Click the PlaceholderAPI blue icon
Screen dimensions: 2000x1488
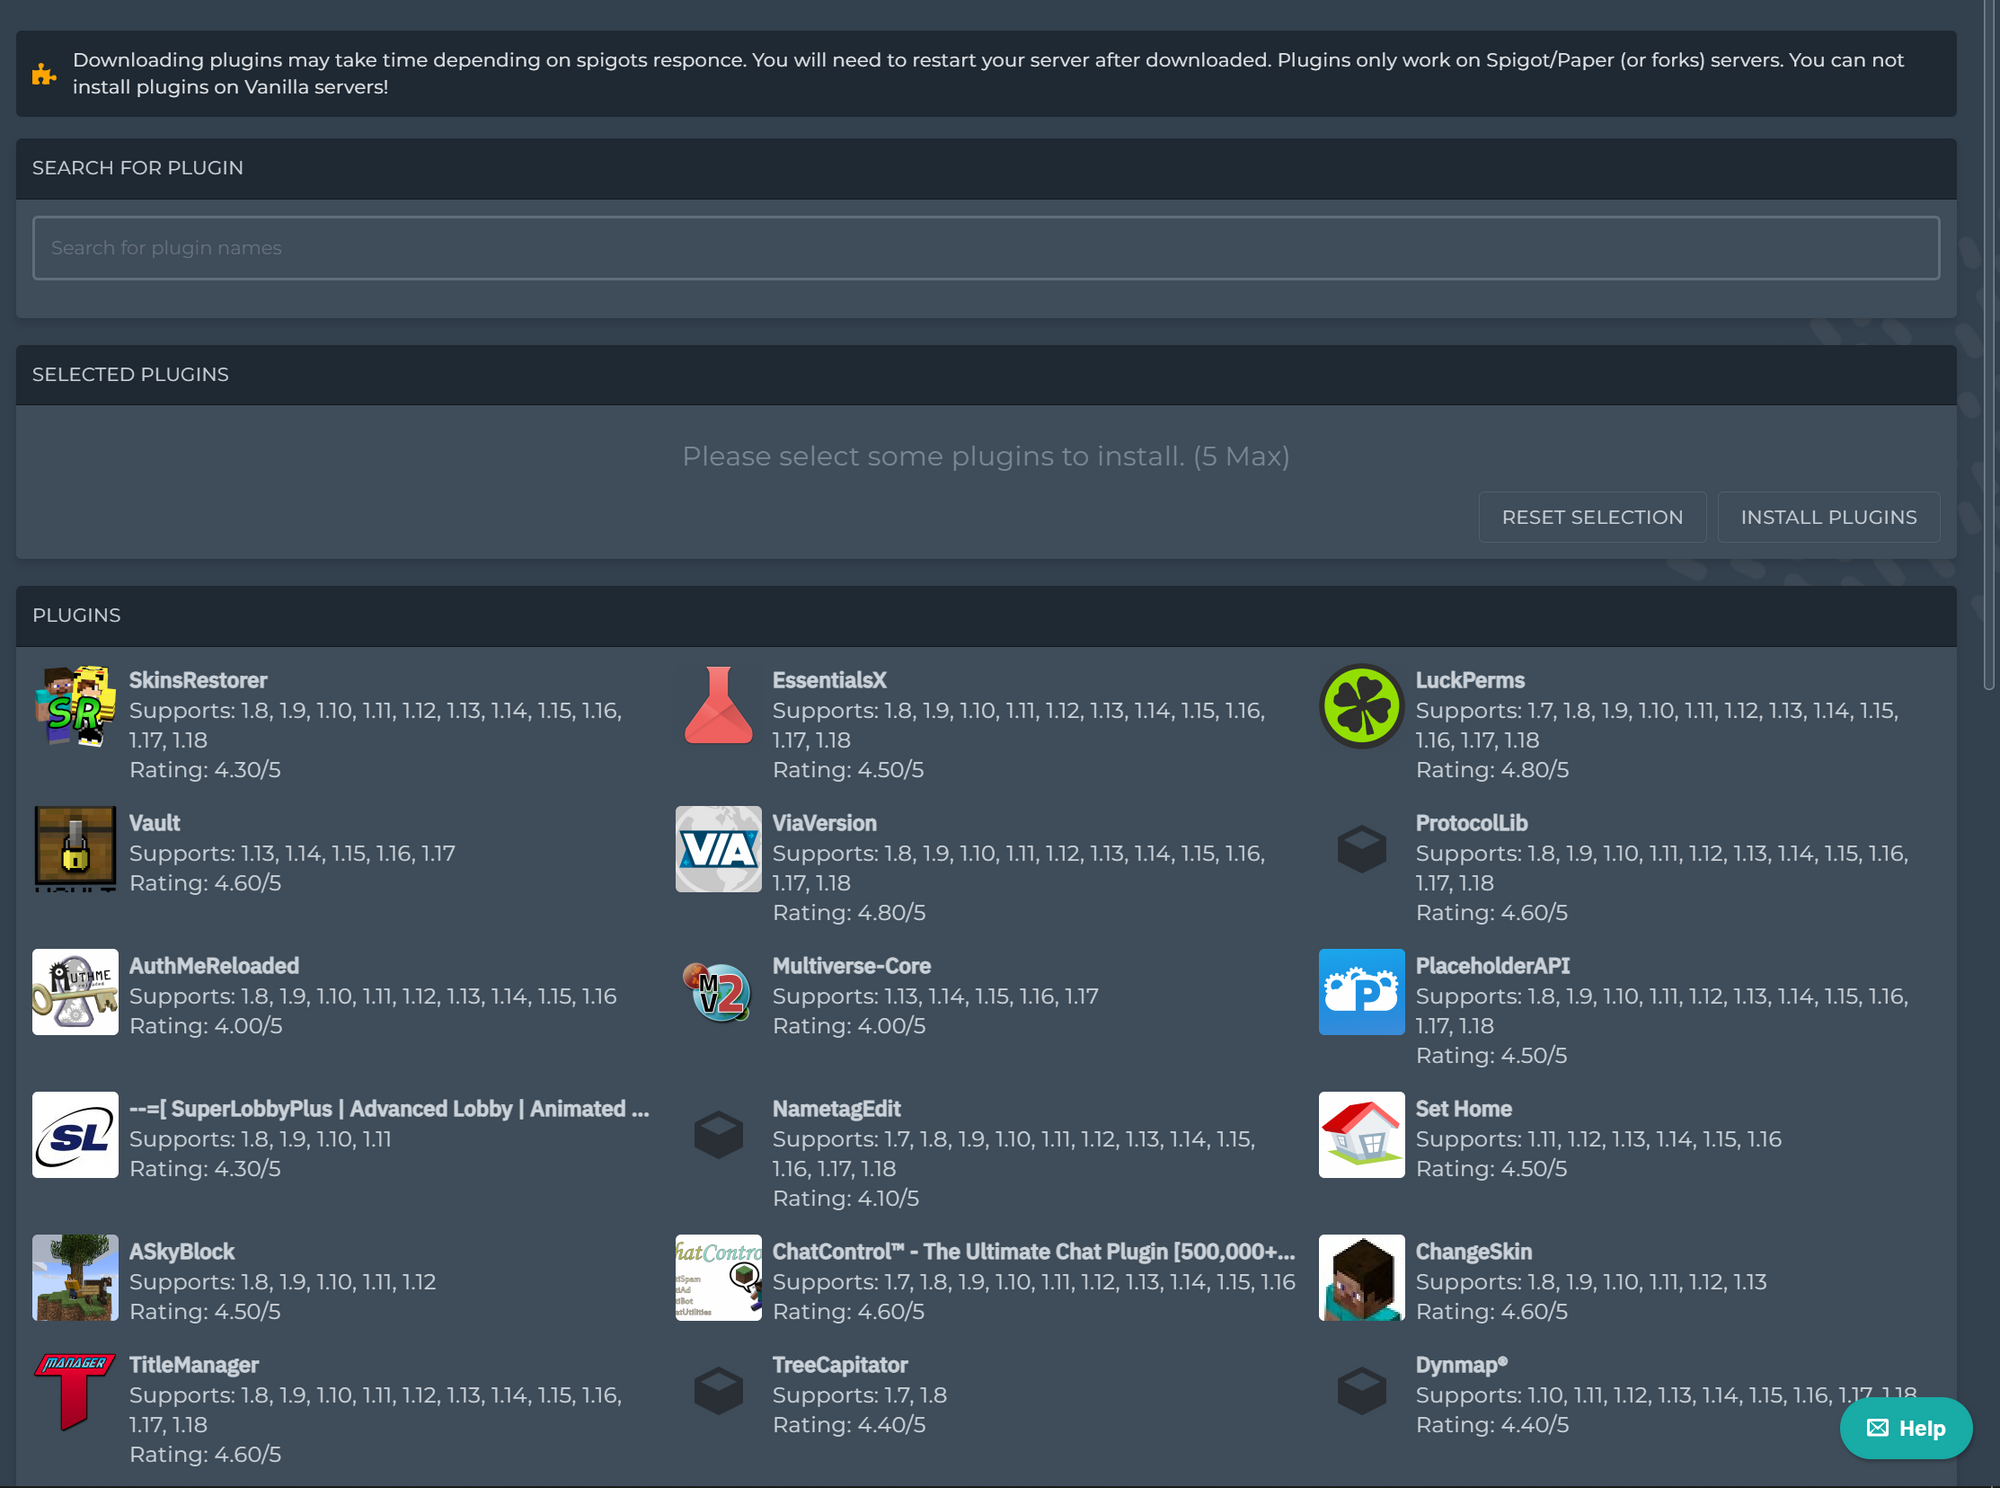click(1361, 992)
